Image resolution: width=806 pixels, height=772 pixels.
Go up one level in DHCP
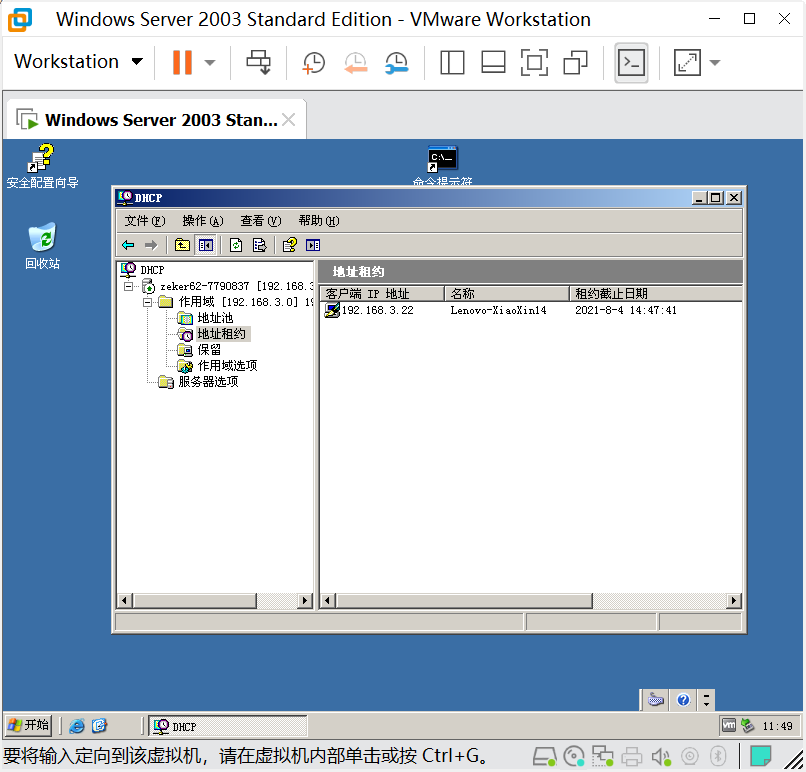(x=182, y=245)
